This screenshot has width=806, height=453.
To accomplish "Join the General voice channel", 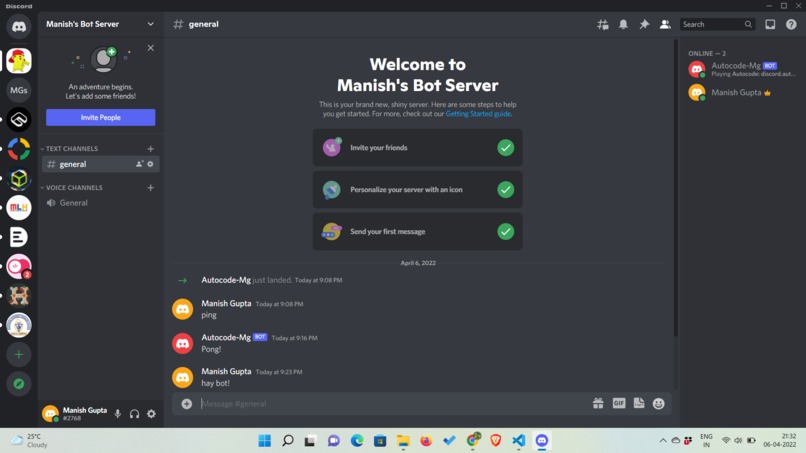I will pyautogui.click(x=101, y=203).
